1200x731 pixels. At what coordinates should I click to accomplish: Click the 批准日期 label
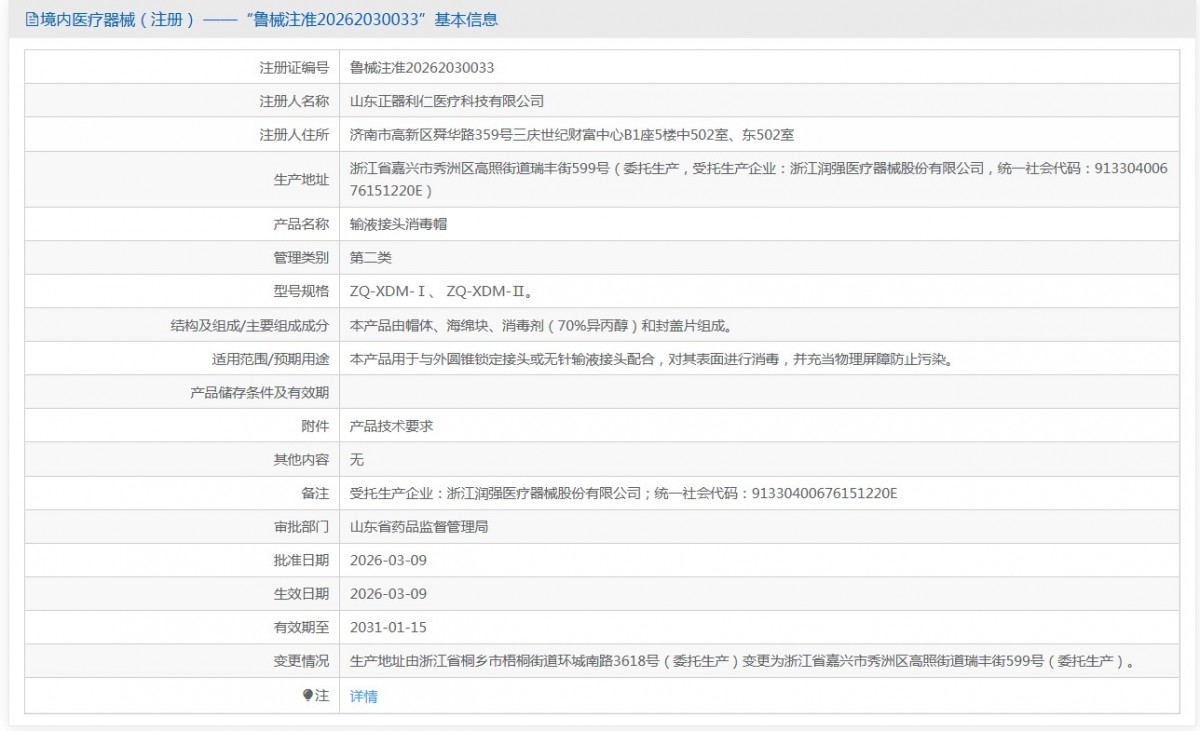click(301, 561)
